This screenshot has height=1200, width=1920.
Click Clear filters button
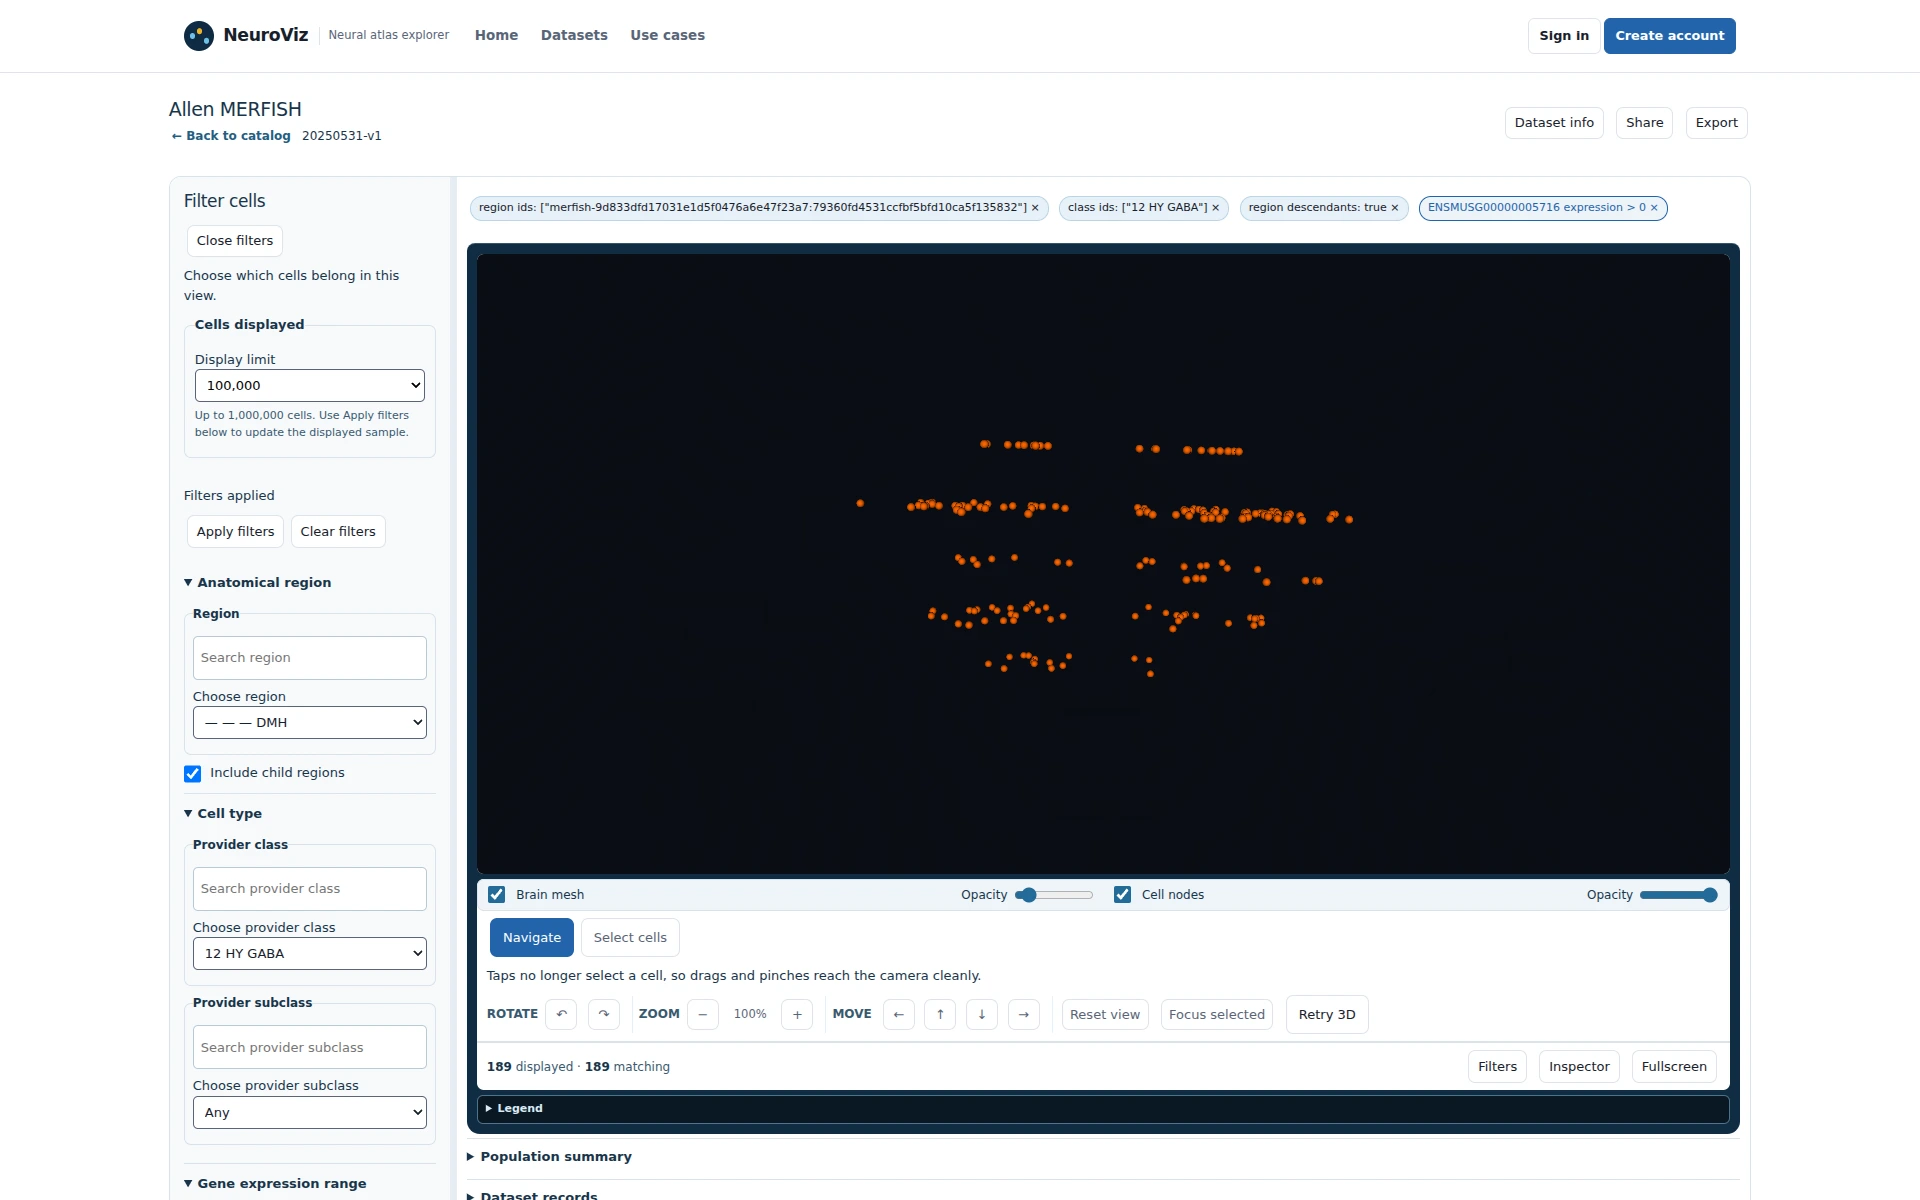click(338, 532)
